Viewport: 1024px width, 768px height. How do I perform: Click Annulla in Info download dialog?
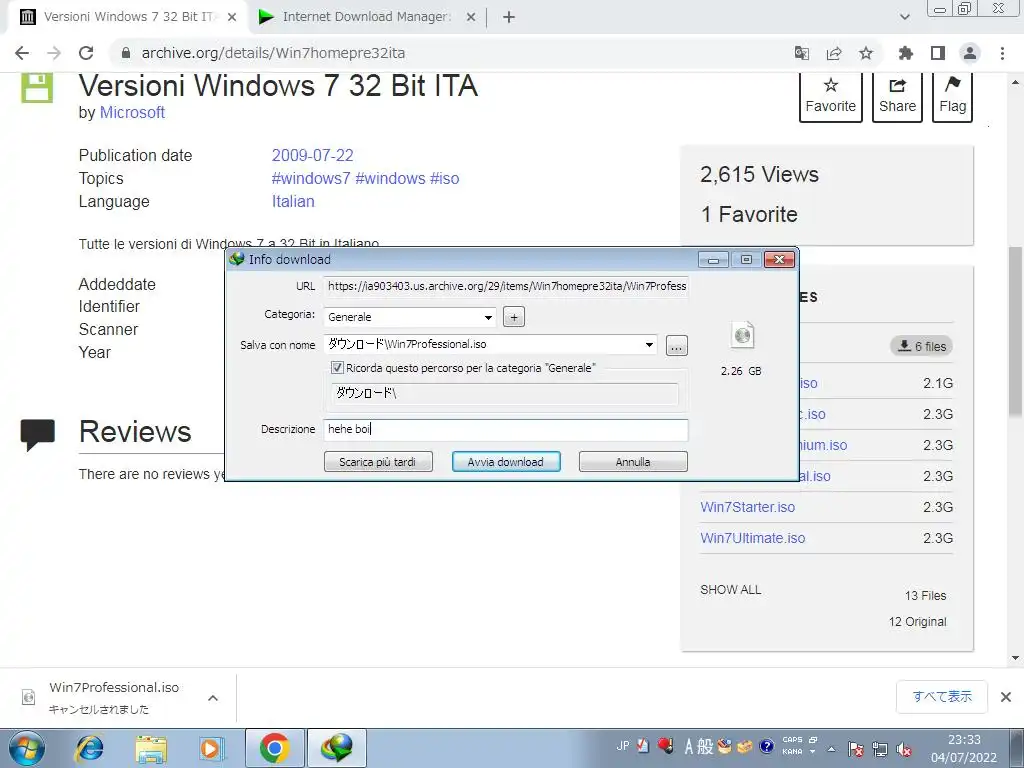pyautogui.click(x=633, y=462)
